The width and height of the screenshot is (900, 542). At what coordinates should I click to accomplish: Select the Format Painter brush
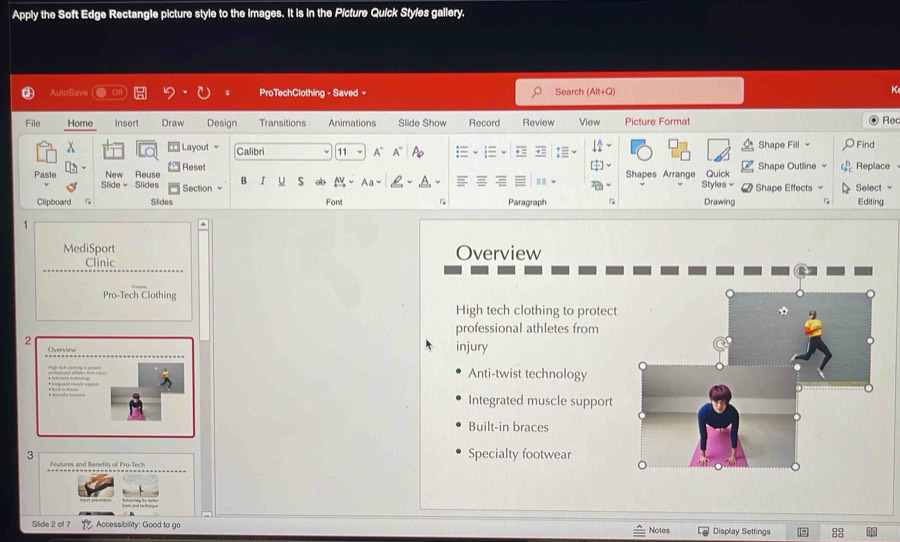tap(71, 187)
